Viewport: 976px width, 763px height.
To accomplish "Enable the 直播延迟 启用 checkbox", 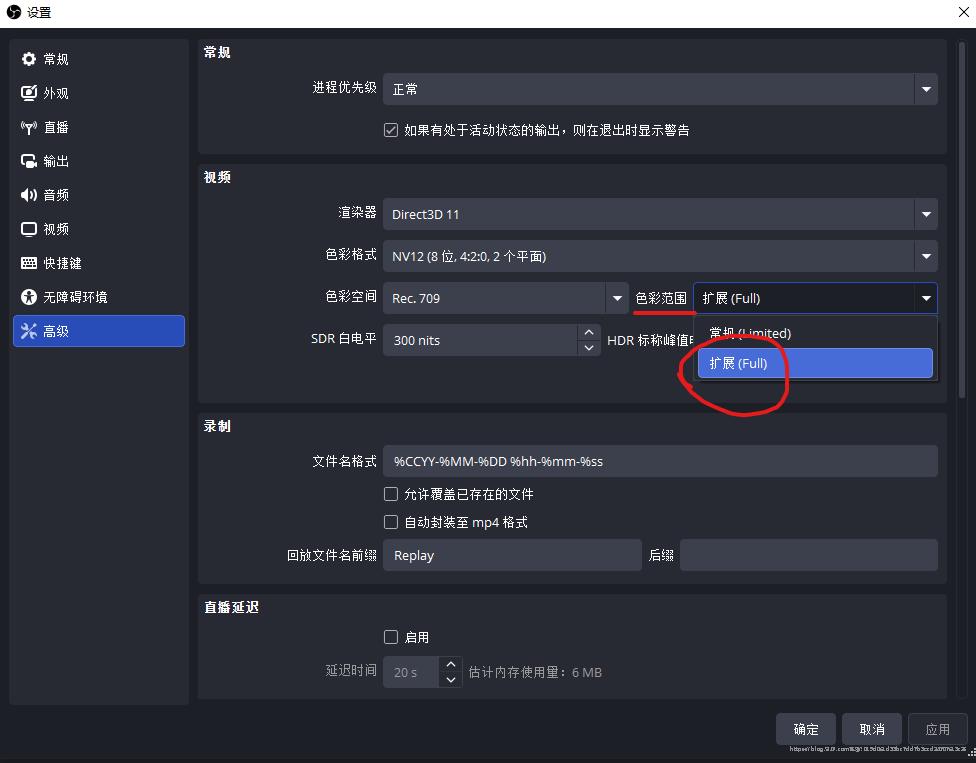I will click(390, 637).
